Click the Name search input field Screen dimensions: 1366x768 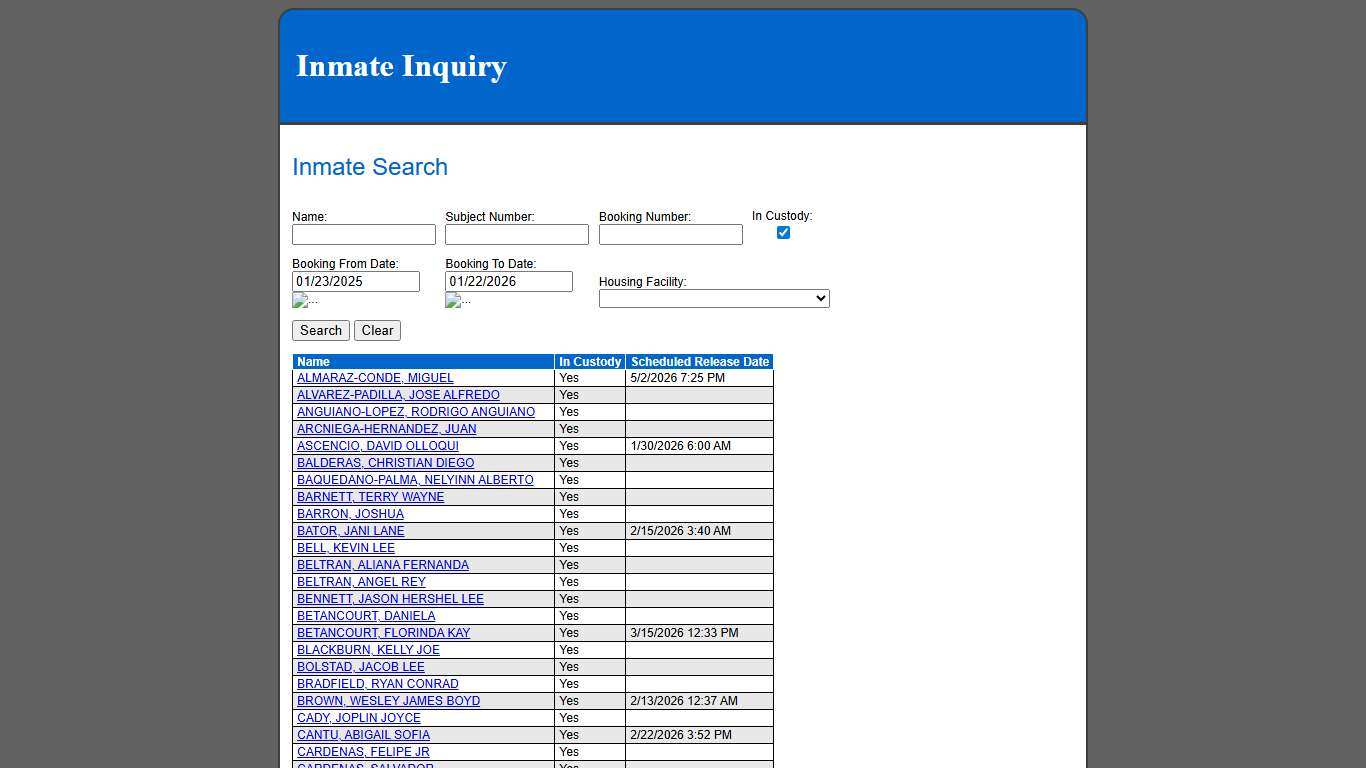[x=363, y=234]
